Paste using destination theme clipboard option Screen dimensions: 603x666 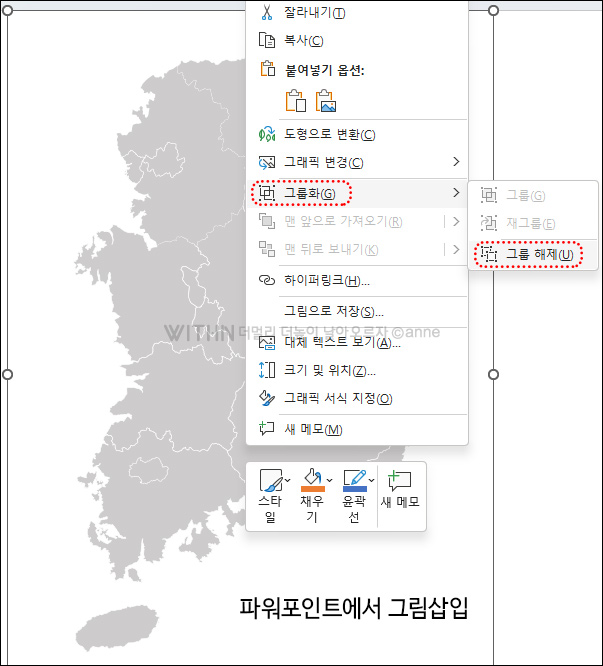click(296, 101)
